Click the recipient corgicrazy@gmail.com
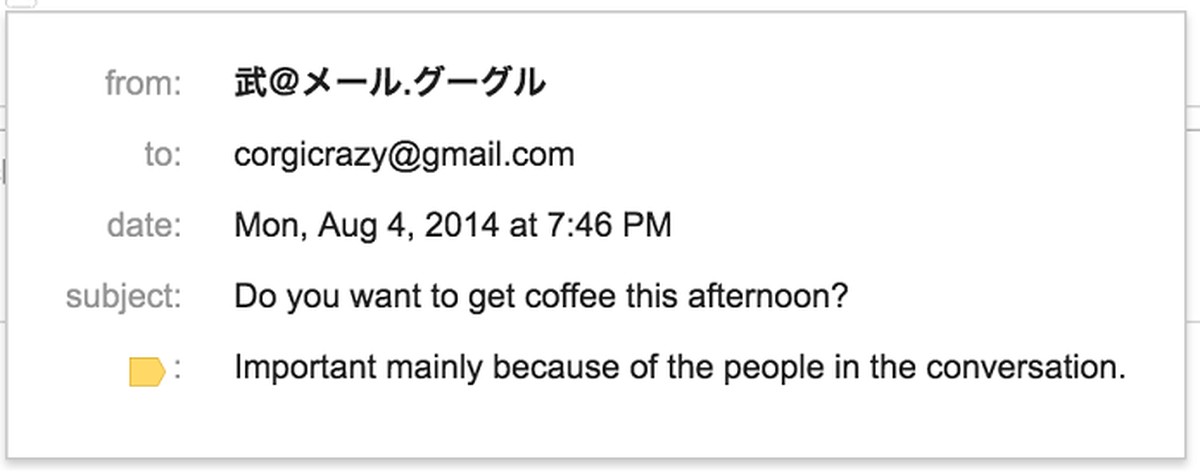The width and height of the screenshot is (1200, 473). 404,154
